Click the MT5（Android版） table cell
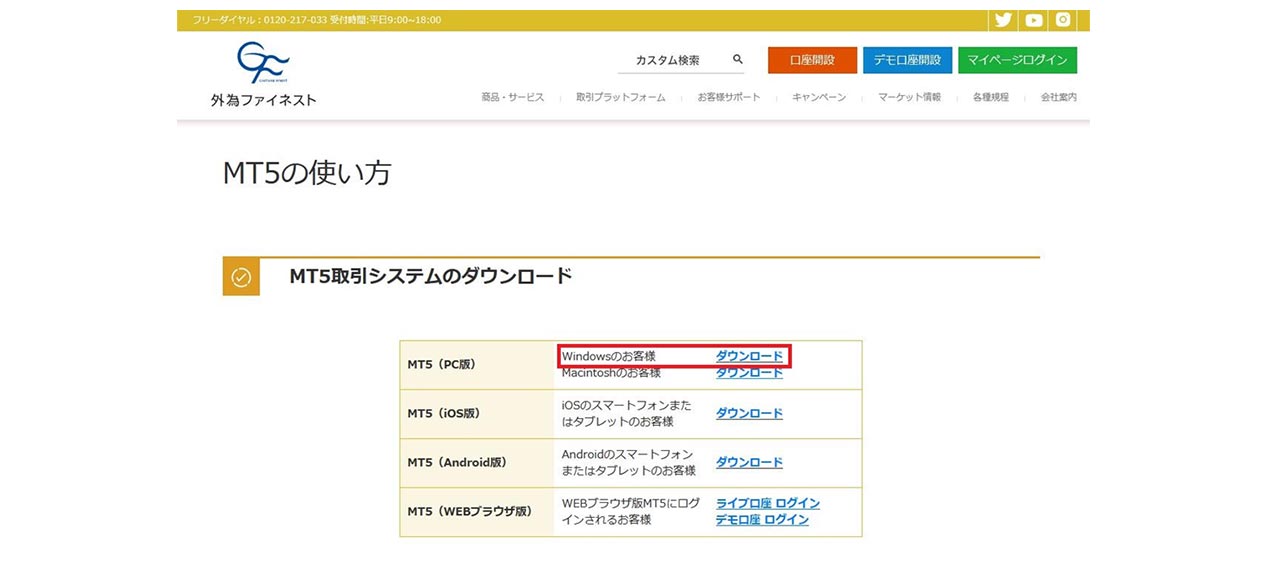The width and height of the screenshot is (1266, 576). point(477,462)
